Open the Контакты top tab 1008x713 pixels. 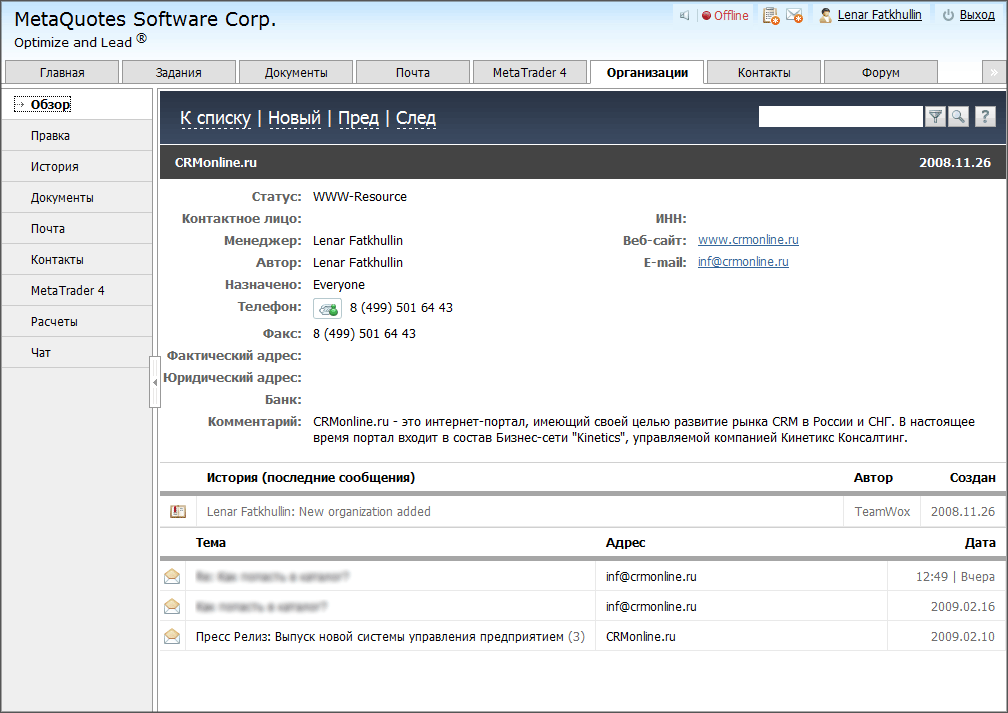[x=764, y=73]
